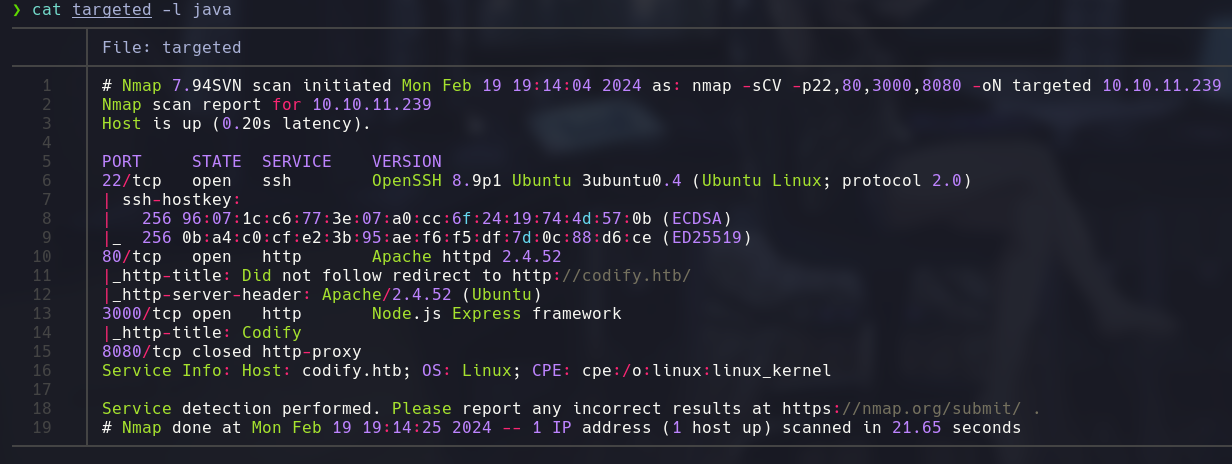Click the -l java option in command
Image resolution: width=1232 pixels, height=464 pixels.
point(201,11)
